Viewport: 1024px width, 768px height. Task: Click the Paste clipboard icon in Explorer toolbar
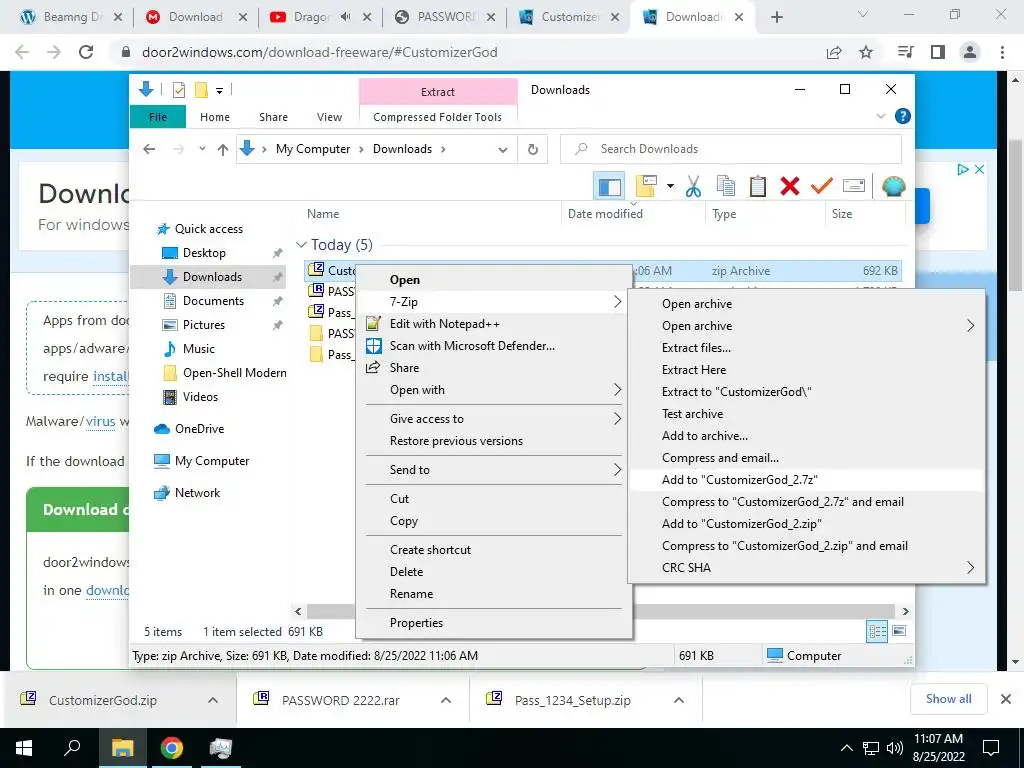pos(758,187)
